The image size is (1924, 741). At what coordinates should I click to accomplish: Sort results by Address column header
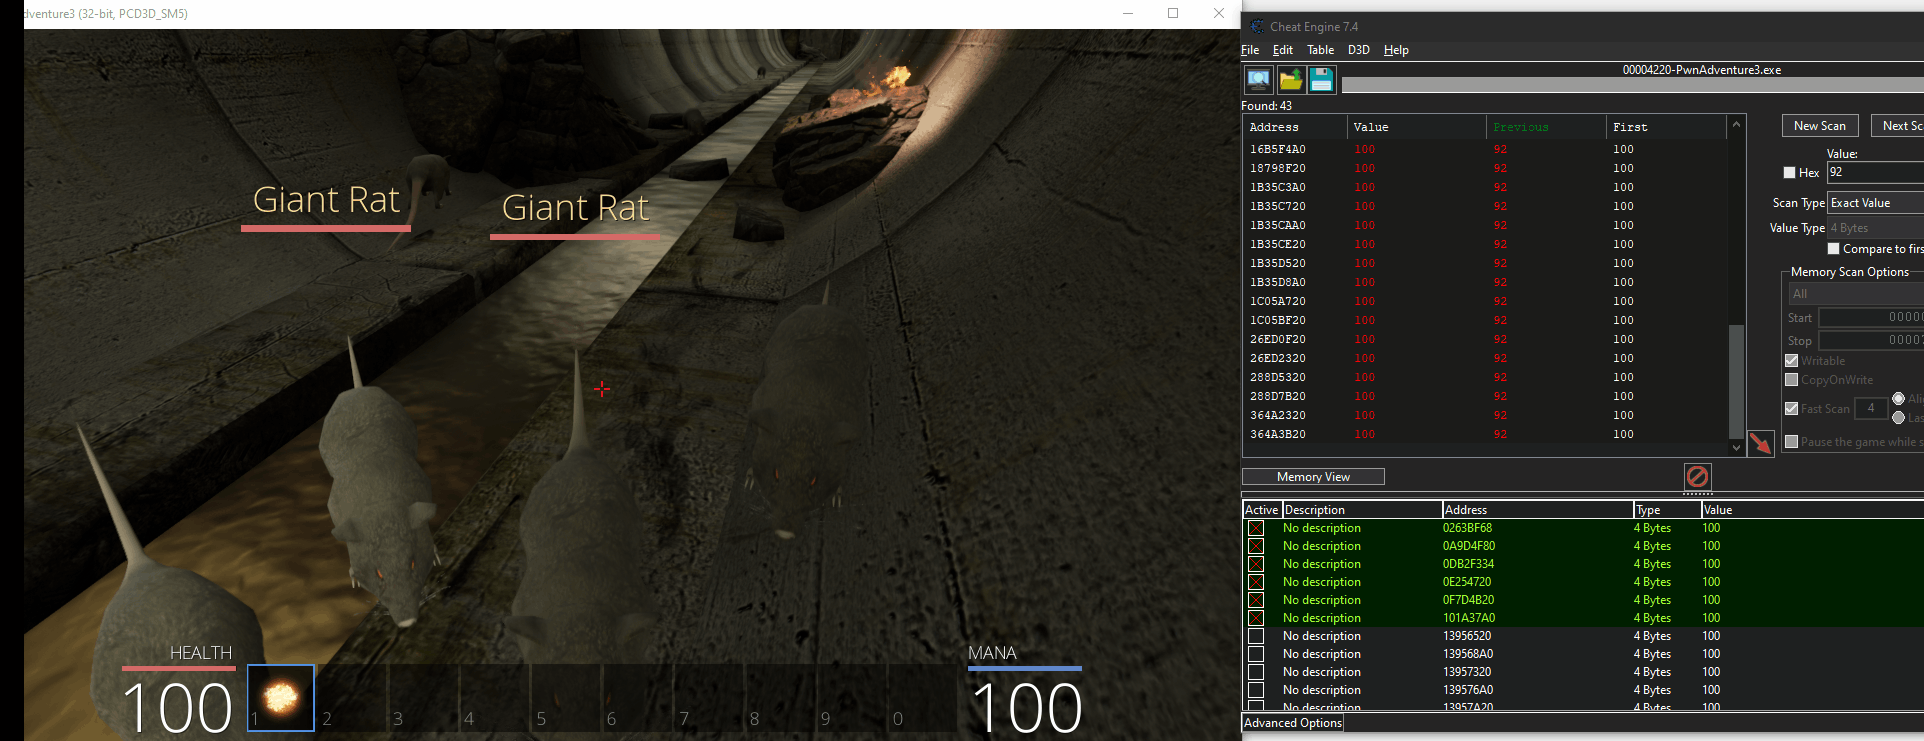click(1294, 127)
